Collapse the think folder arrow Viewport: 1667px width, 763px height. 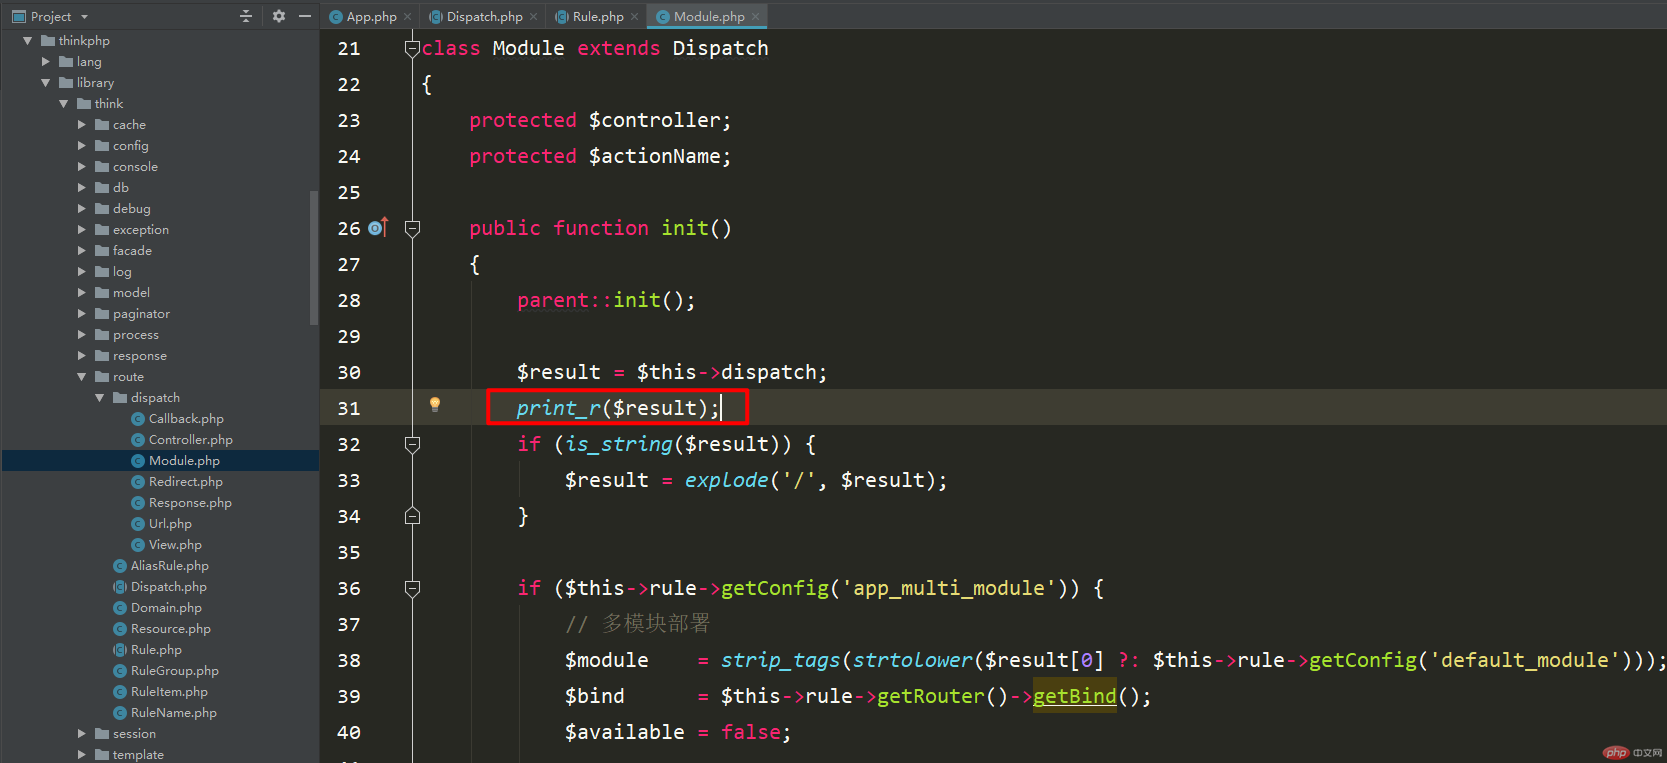[x=64, y=104]
